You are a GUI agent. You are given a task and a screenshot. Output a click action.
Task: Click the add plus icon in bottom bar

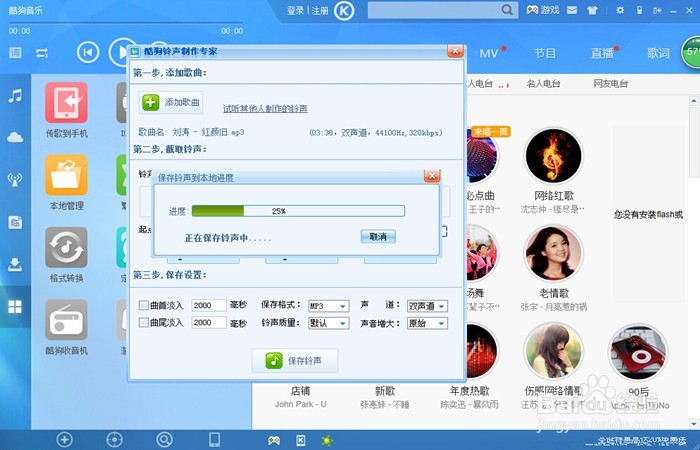click(64, 440)
